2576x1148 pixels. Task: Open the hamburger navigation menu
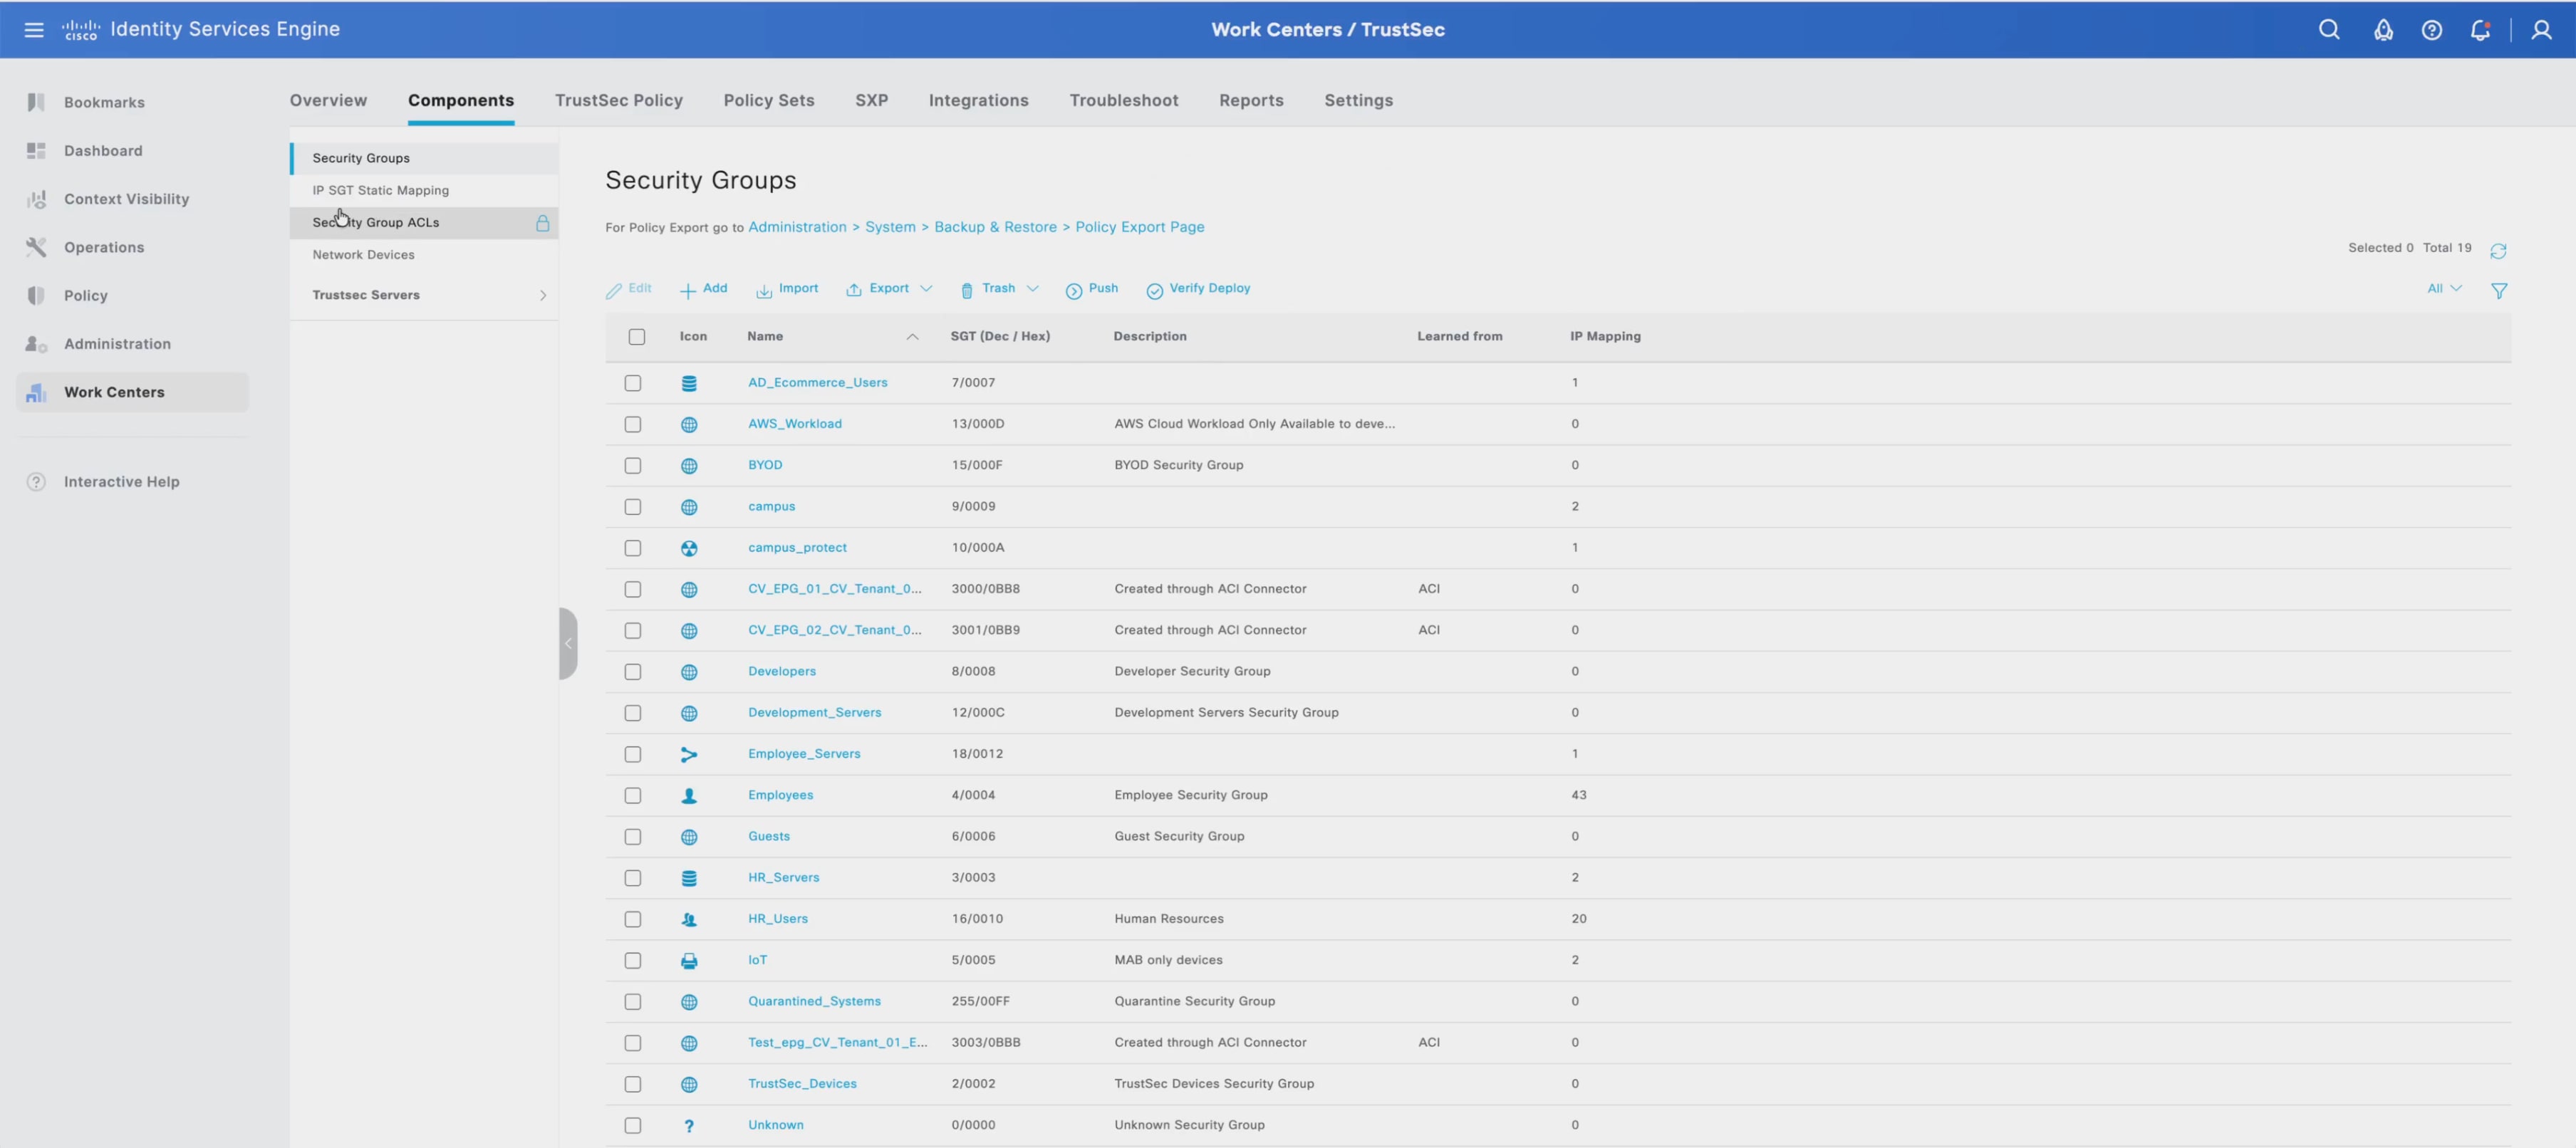pos(34,30)
